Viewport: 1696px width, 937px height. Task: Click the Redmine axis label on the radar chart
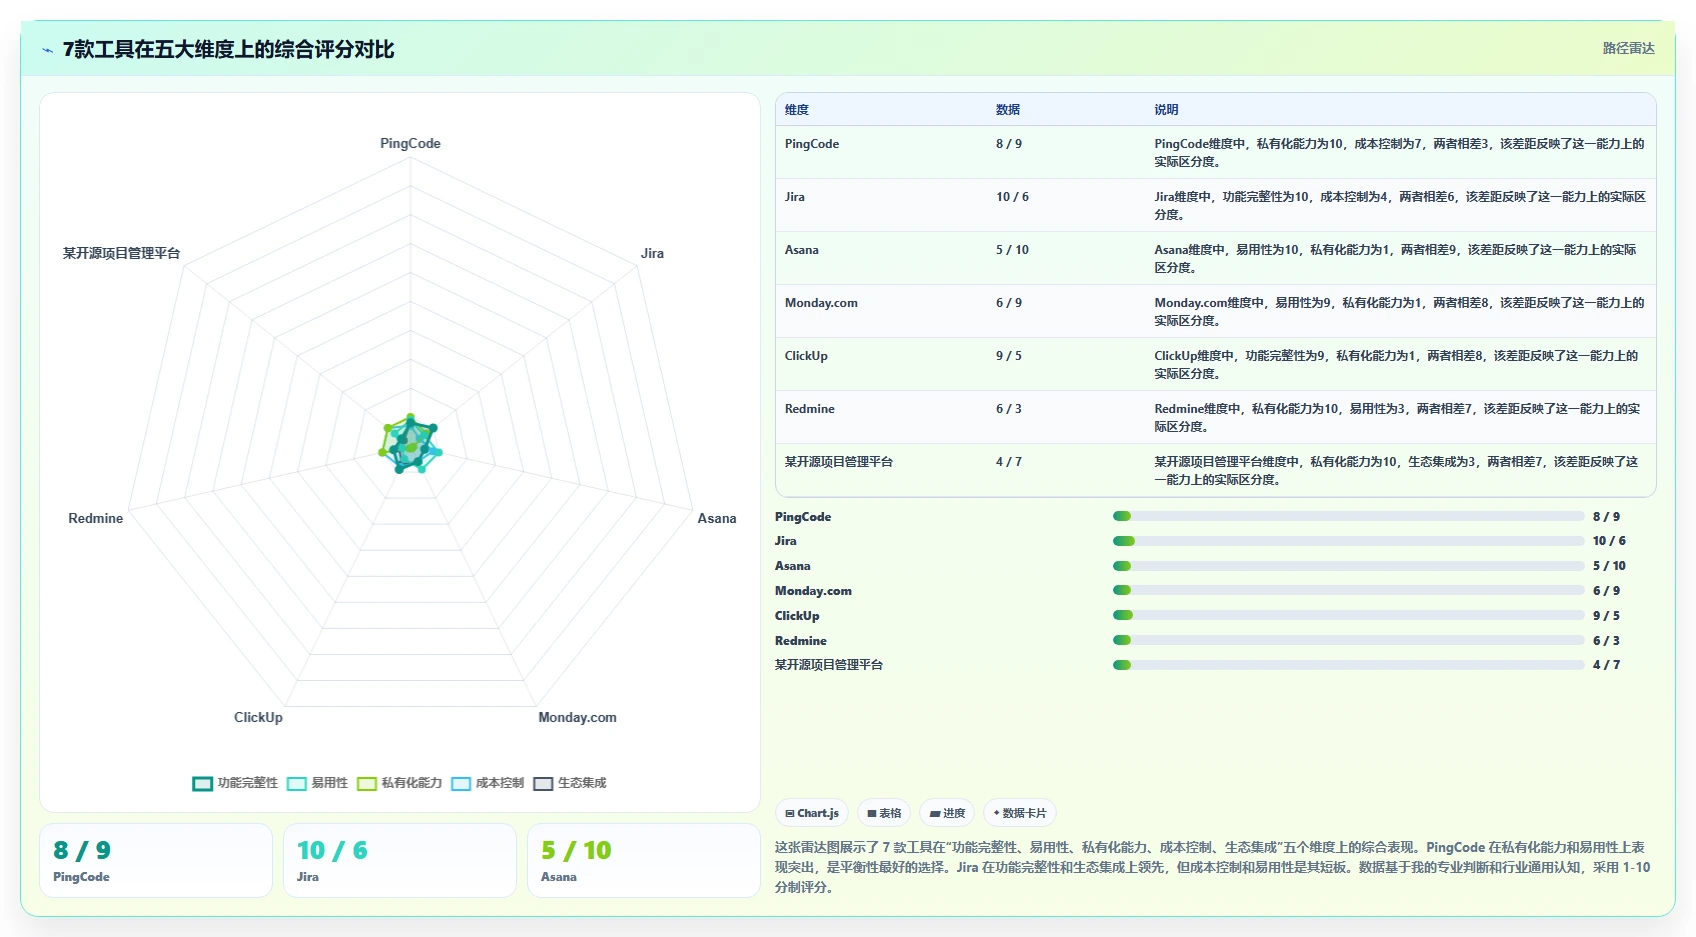coord(95,519)
